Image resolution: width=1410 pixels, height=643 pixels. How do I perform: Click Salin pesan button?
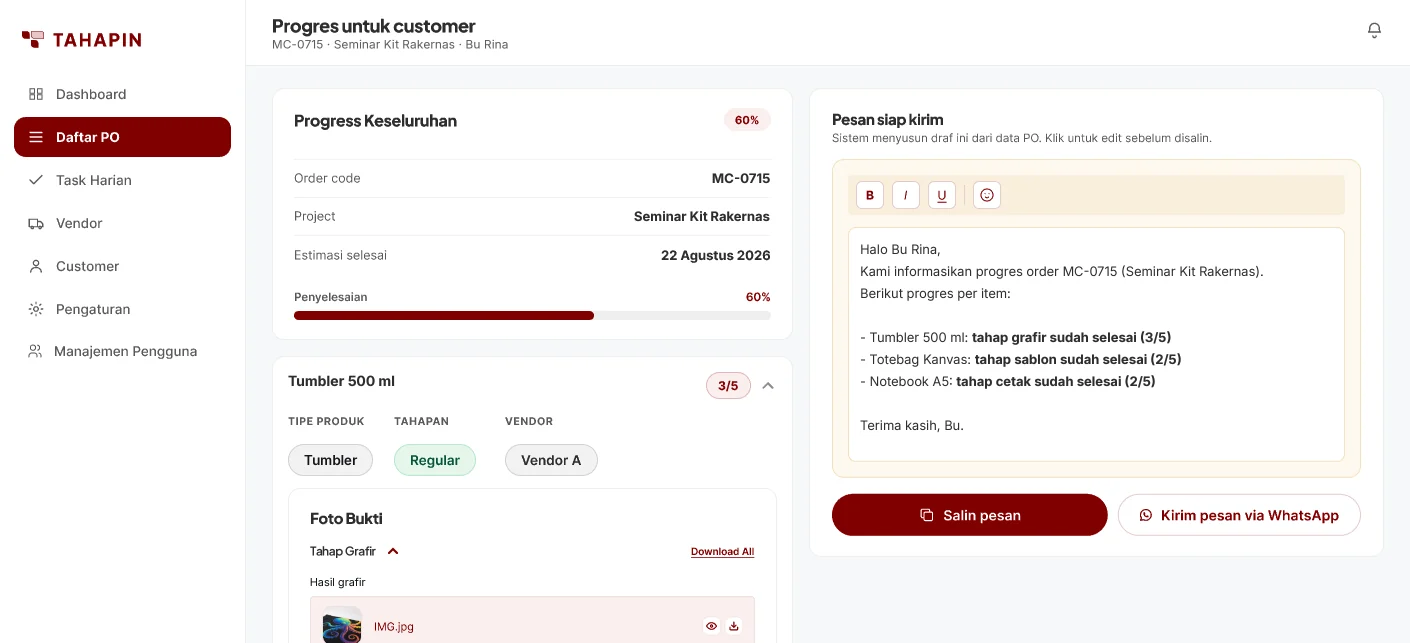pyautogui.click(x=970, y=515)
